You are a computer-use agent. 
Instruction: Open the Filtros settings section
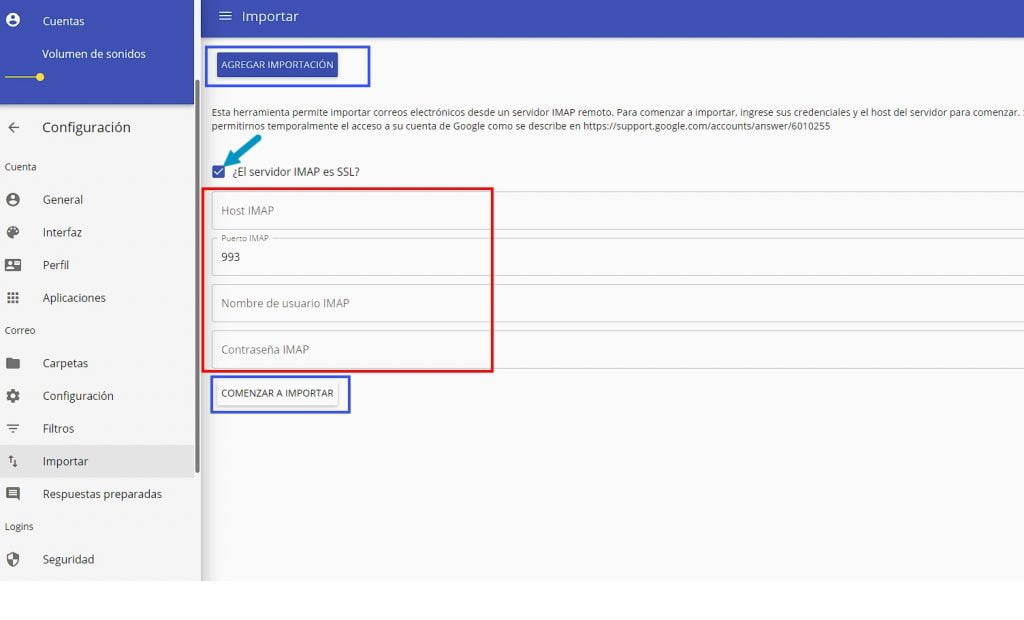coord(62,428)
